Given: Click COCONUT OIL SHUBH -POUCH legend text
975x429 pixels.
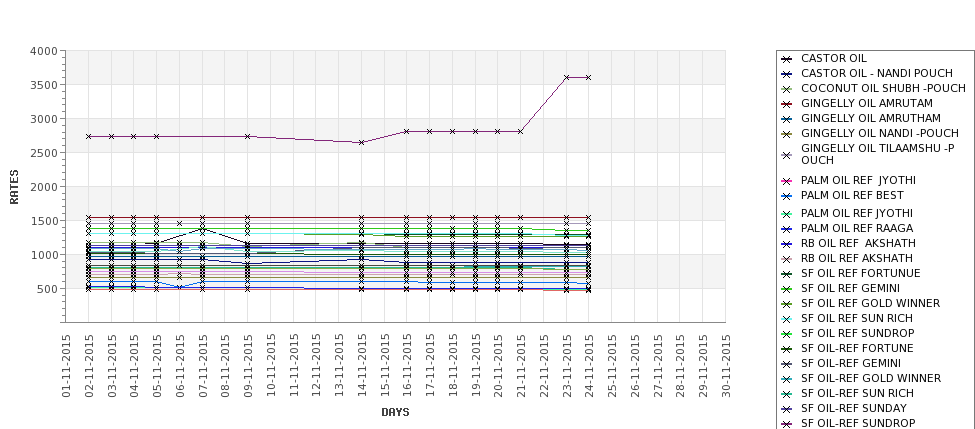Looking at the screenshot, I should pyautogui.click(x=883, y=88).
